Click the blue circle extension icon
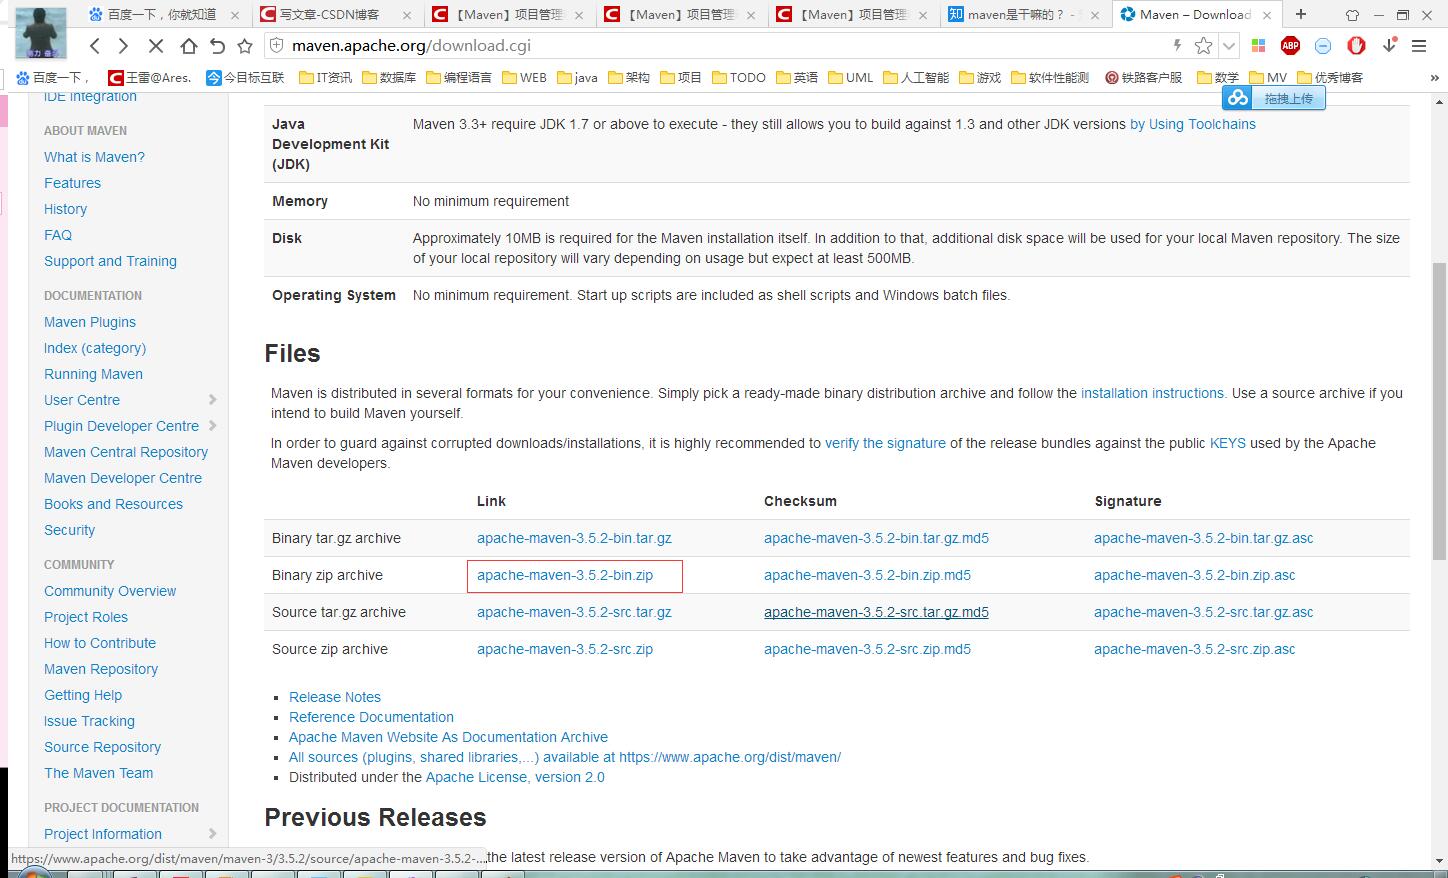 tap(1323, 46)
